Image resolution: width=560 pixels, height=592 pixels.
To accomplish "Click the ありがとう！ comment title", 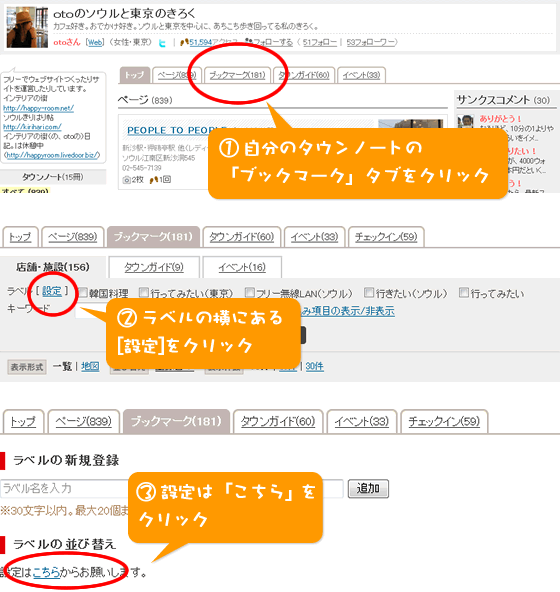I will [500, 119].
